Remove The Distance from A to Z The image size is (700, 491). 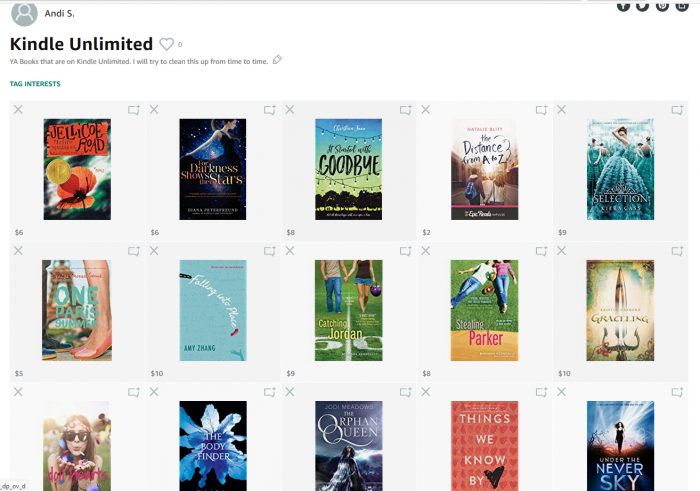tap(426, 109)
